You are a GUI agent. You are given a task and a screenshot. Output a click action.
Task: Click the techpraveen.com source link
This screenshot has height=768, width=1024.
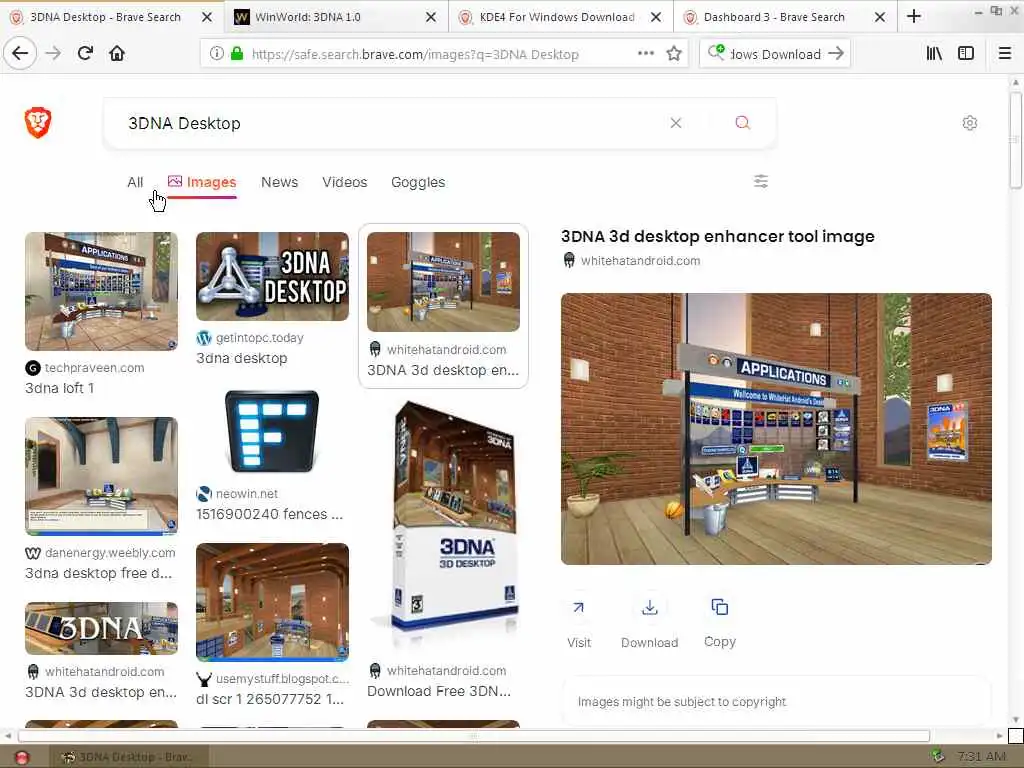(x=94, y=368)
